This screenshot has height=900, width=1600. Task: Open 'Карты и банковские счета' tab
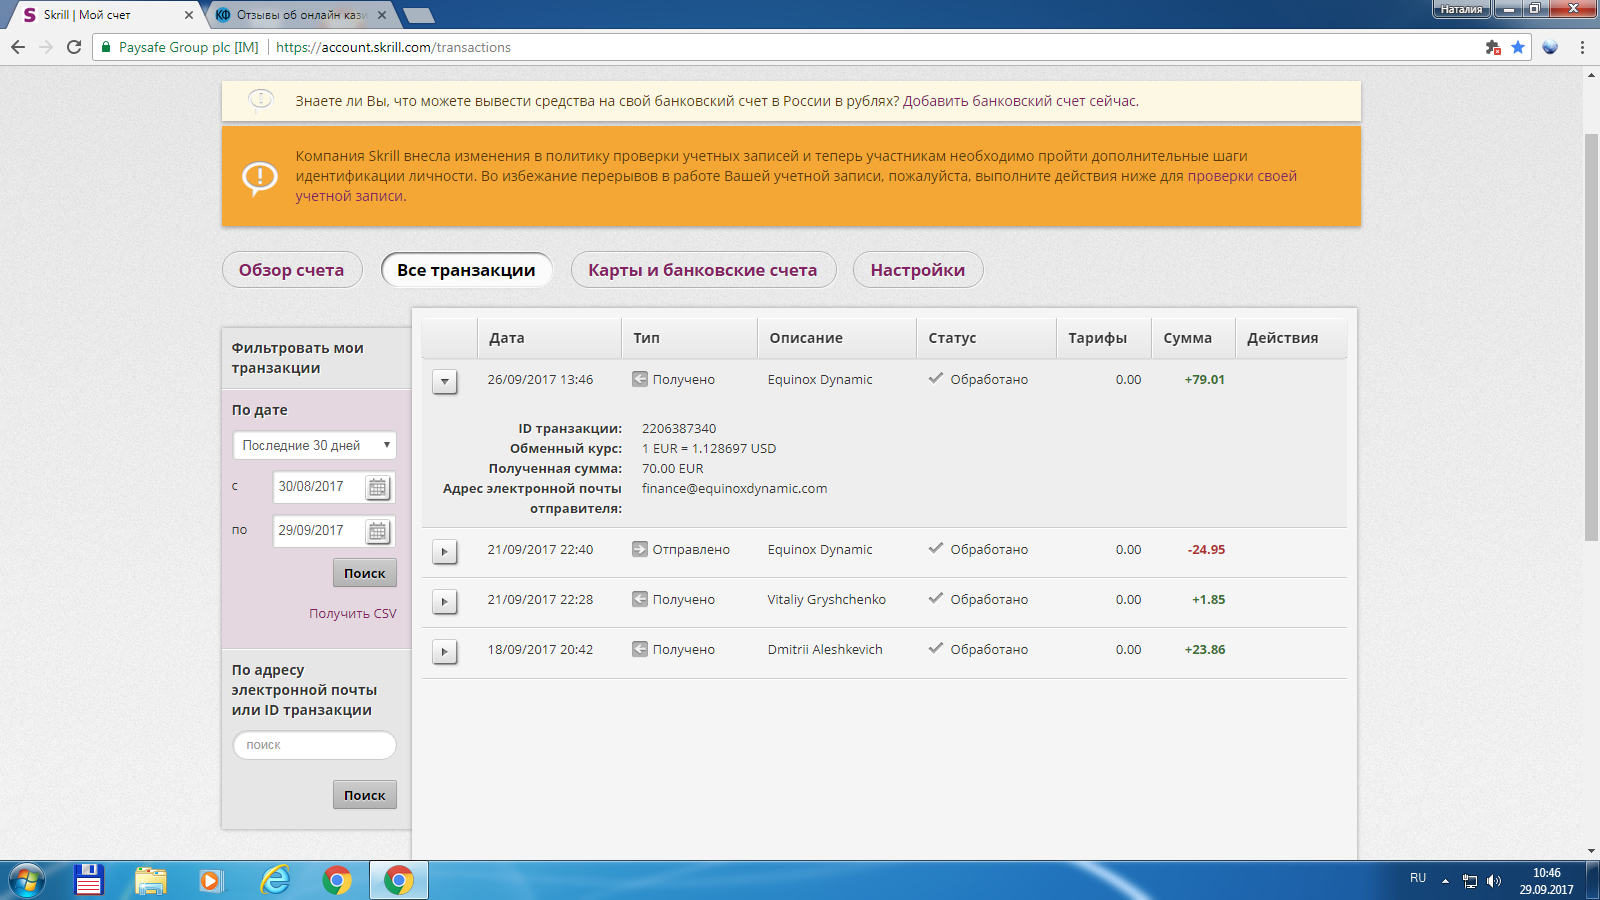[702, 270]
